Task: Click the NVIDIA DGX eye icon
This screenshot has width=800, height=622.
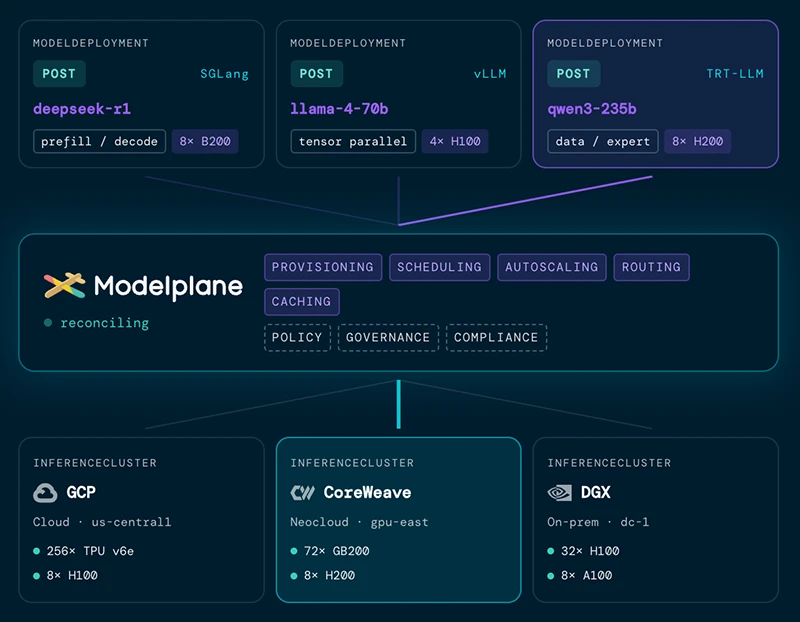Action: click(x=560, y=493)
